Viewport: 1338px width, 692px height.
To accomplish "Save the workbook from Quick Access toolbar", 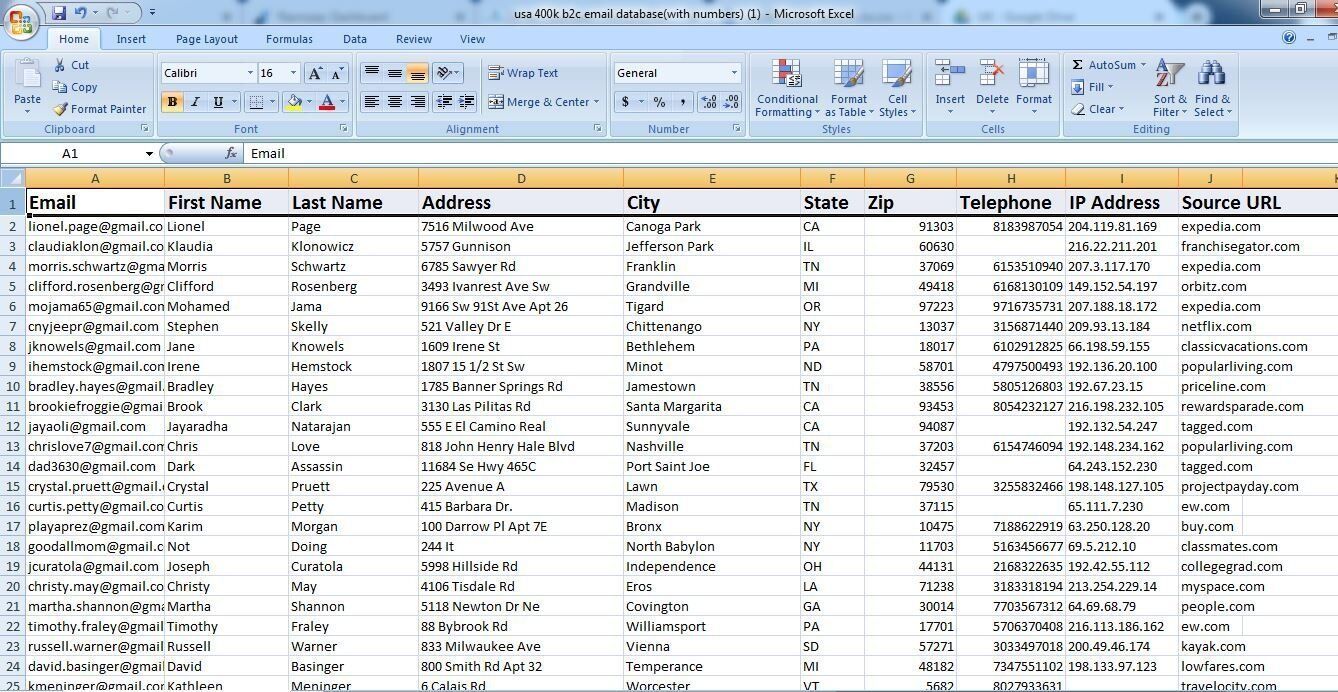I will click(59, 13).
